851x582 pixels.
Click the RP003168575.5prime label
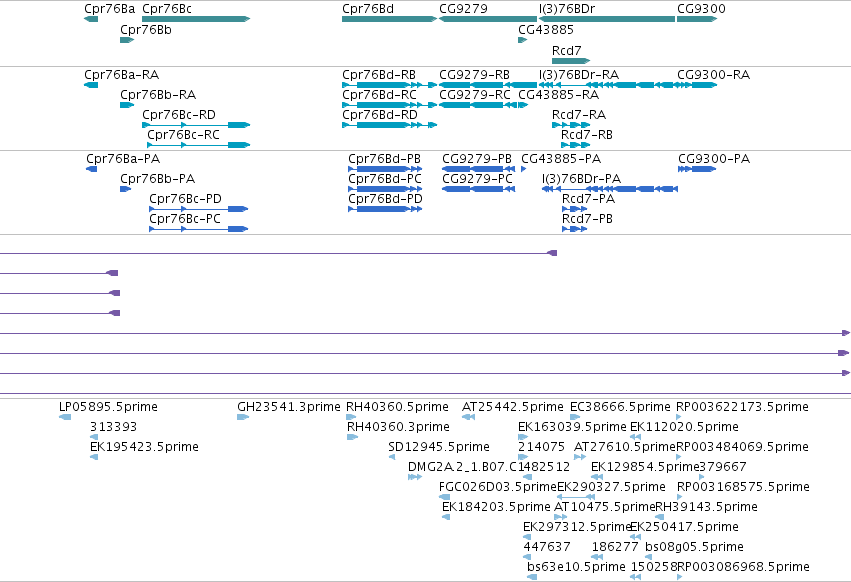click(743, 486)
